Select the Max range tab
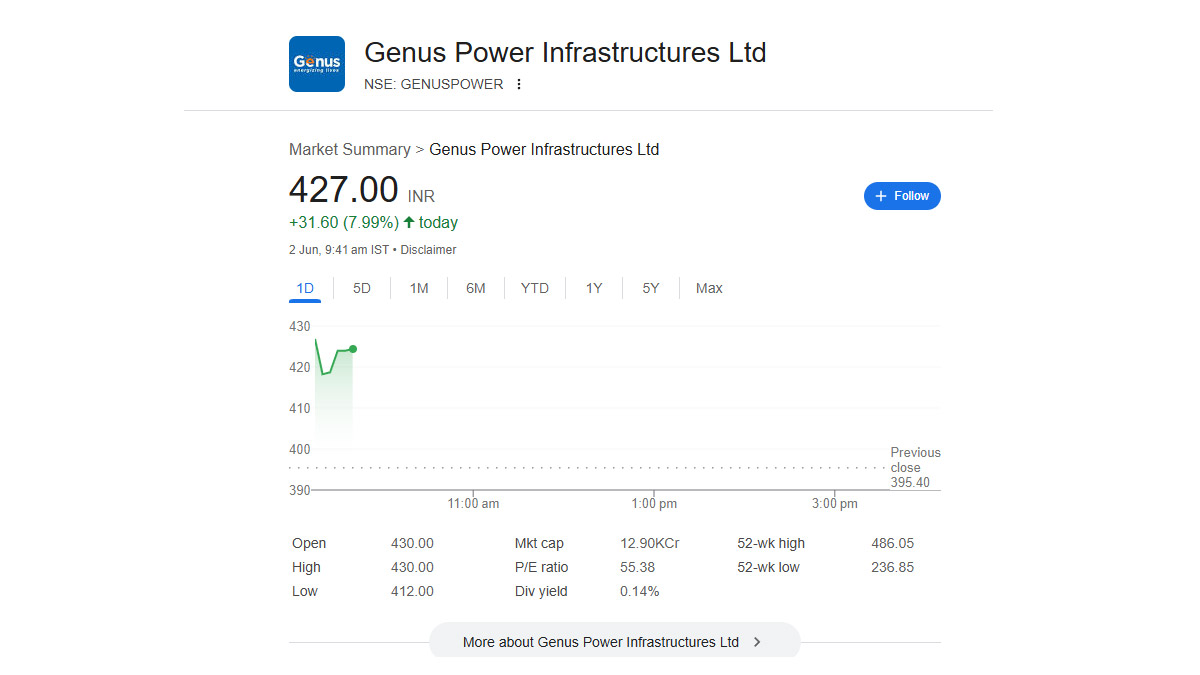Screen dimensions: 1200x675 coord(709,288)
